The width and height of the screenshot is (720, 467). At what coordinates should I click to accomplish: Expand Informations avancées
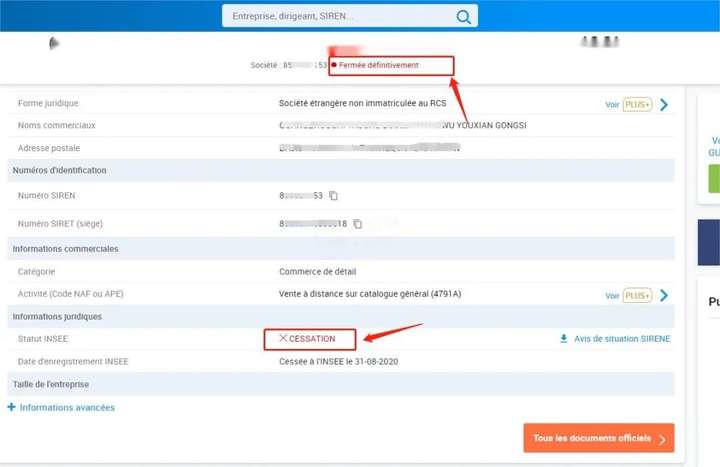(67, 407)
